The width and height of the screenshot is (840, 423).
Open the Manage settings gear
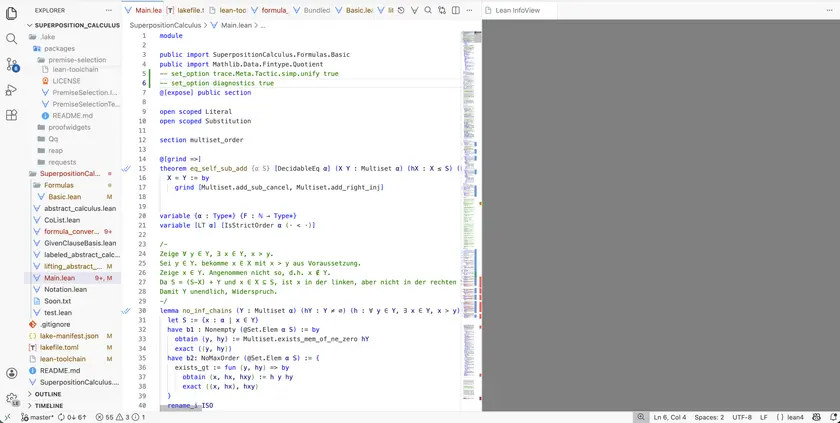tap(12, 398)
